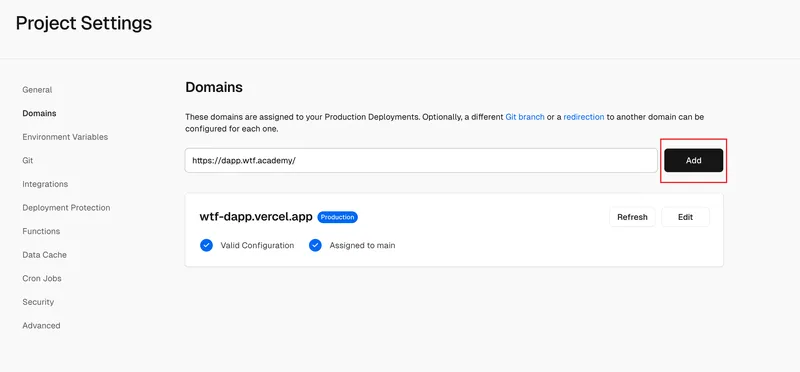Click the Valid Configuration checkmark icon

(x=206, y=245)
